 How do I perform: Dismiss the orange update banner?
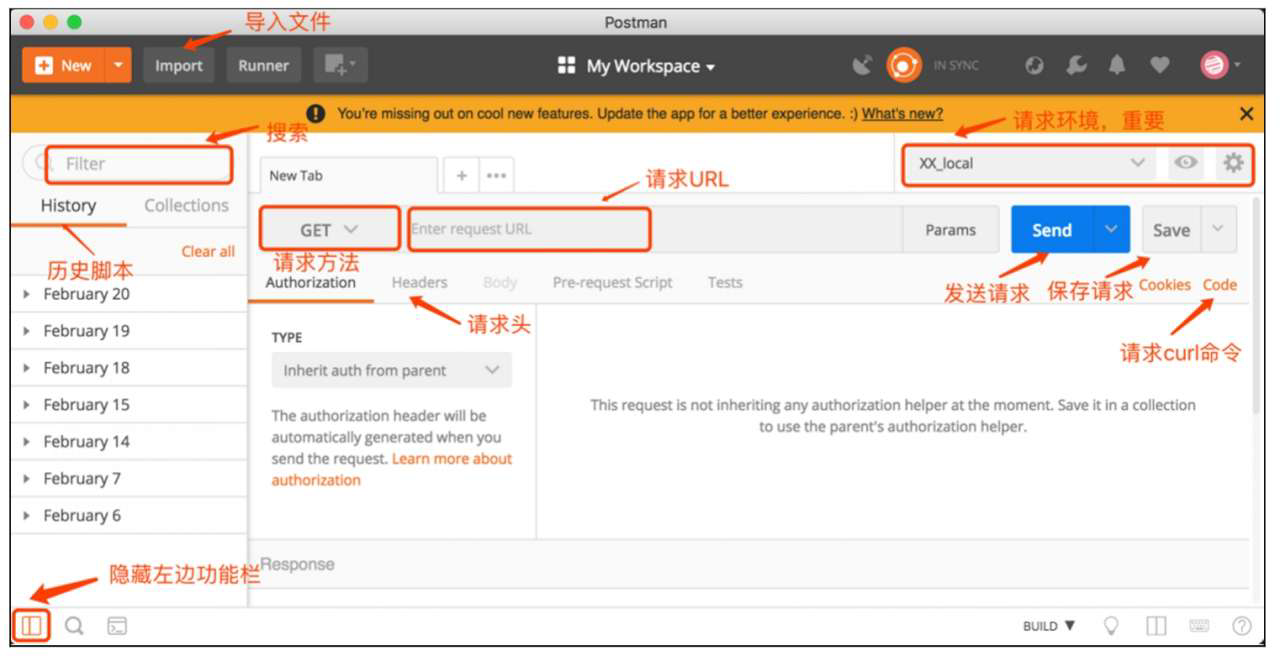(1246, 114)
